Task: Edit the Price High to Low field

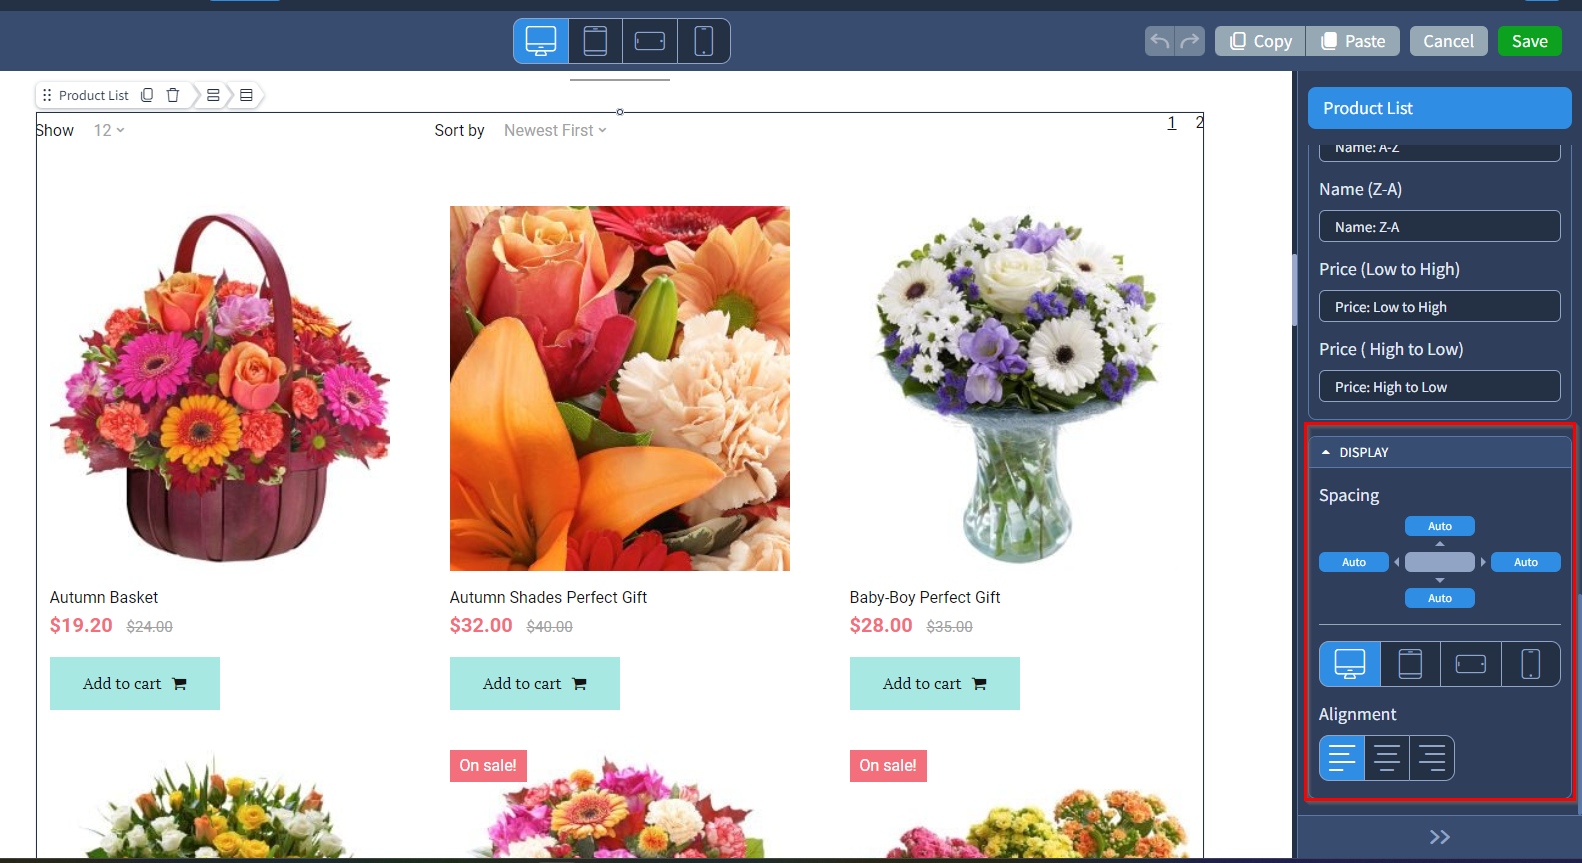Action: (x=1440, y=386)
